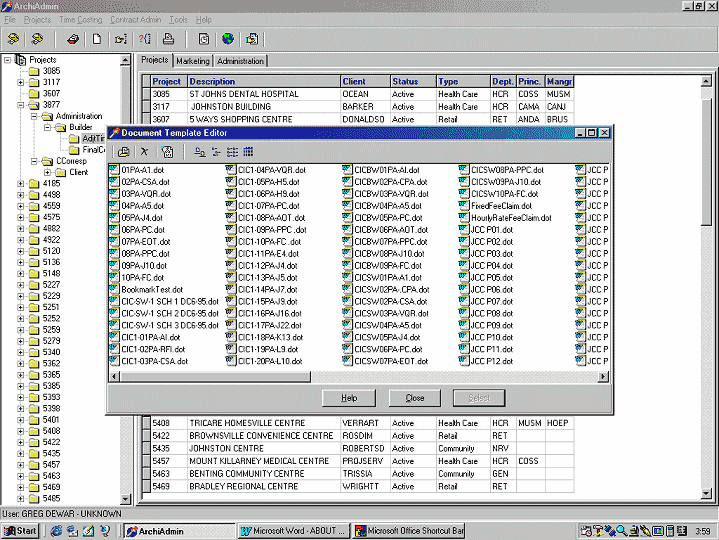Expand project 3117 in the tree

tap(21, 83)
